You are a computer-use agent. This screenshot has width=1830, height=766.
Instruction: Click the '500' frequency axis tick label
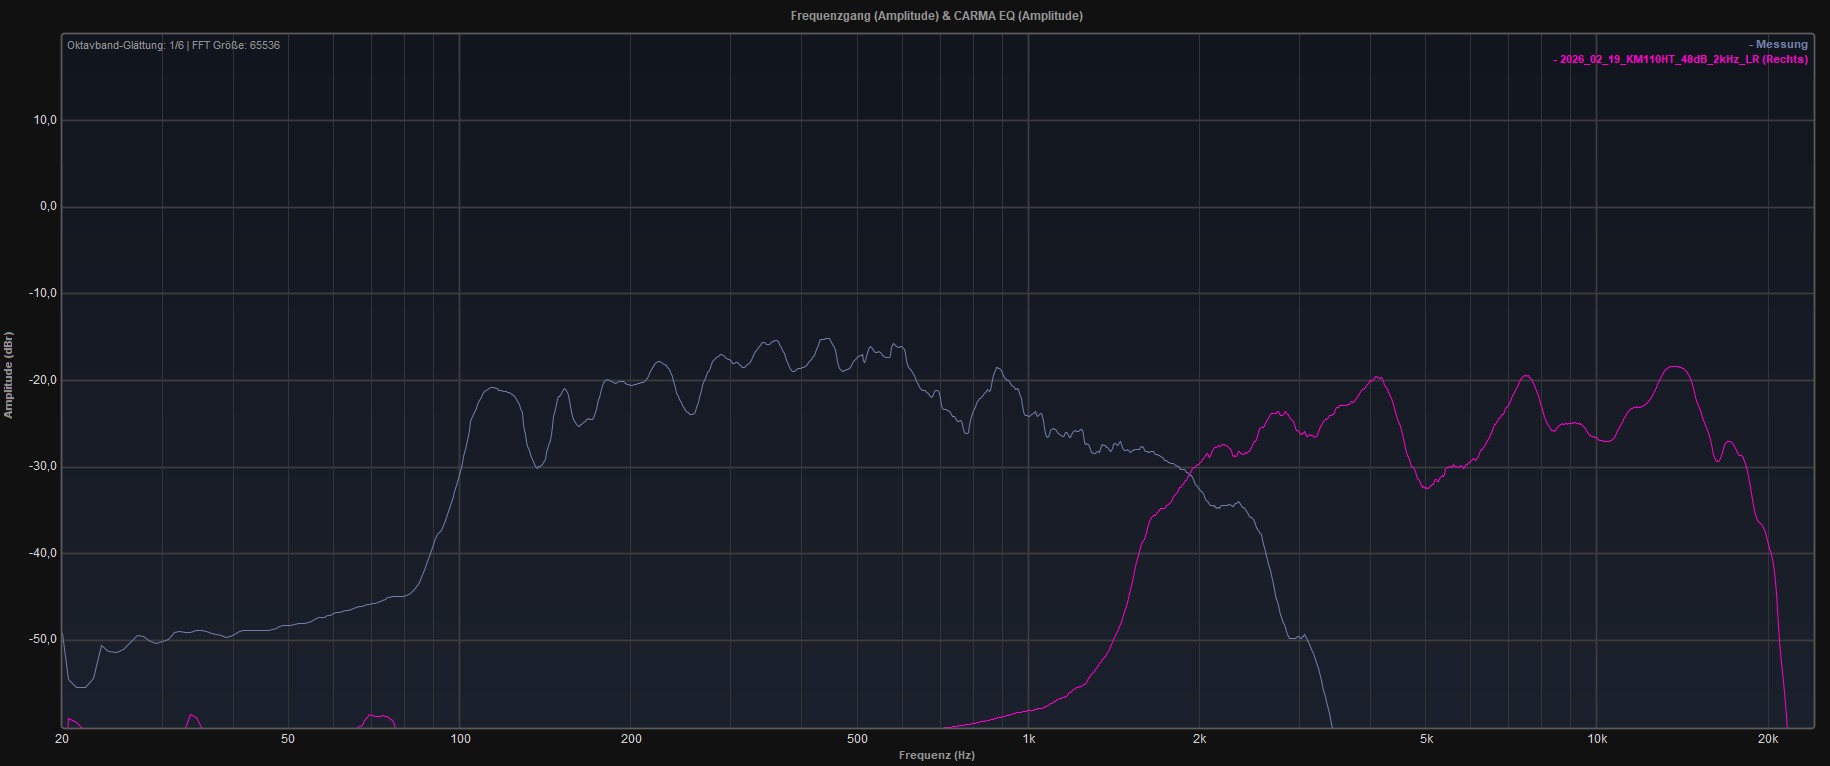tap(857, 740)
